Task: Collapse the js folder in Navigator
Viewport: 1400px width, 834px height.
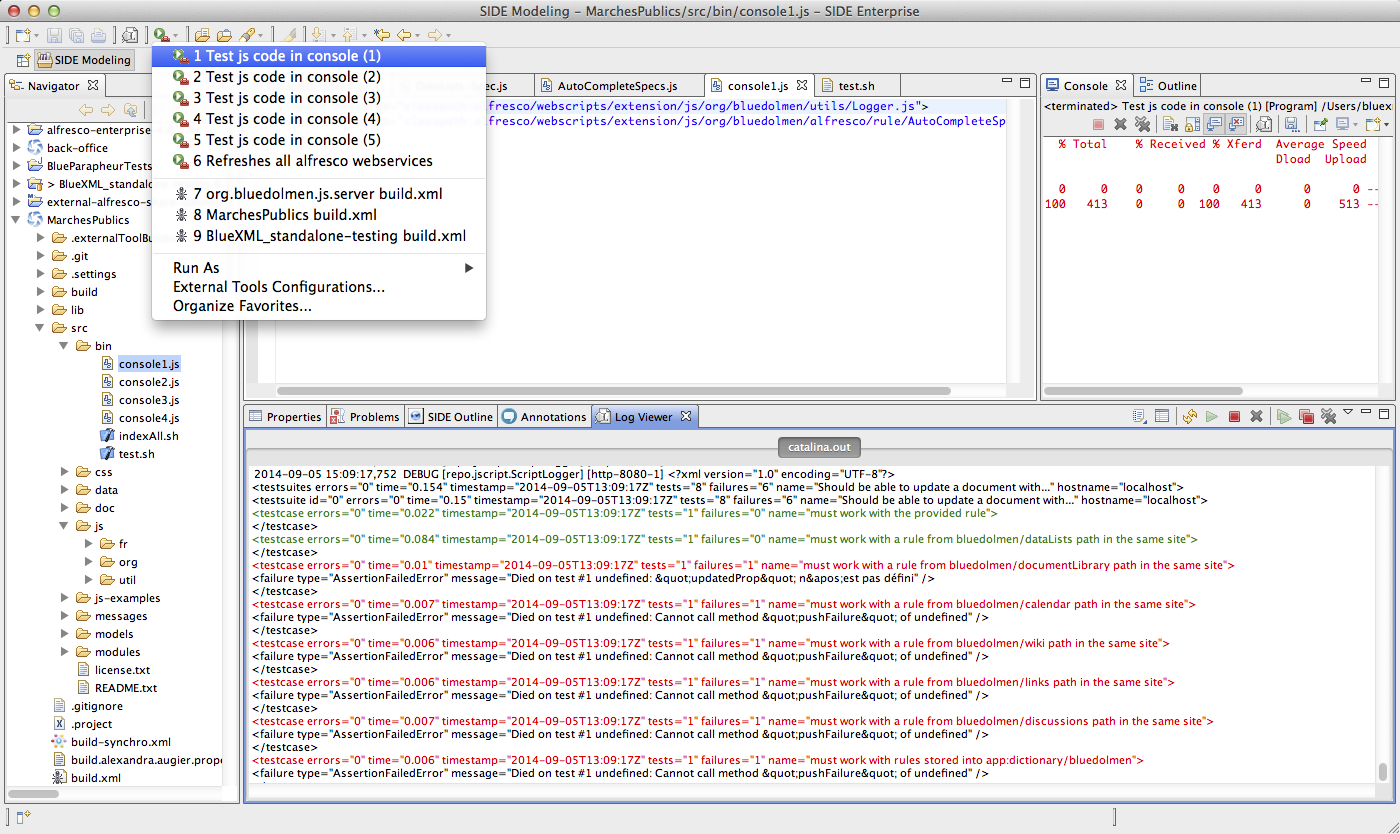Action: click(x=64, y=526)
